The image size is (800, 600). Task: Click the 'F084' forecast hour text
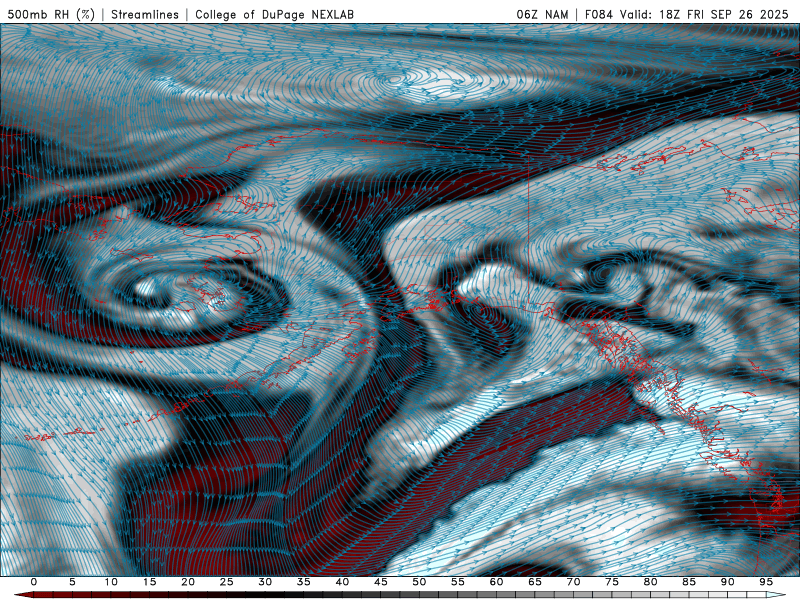coord(598,14)
